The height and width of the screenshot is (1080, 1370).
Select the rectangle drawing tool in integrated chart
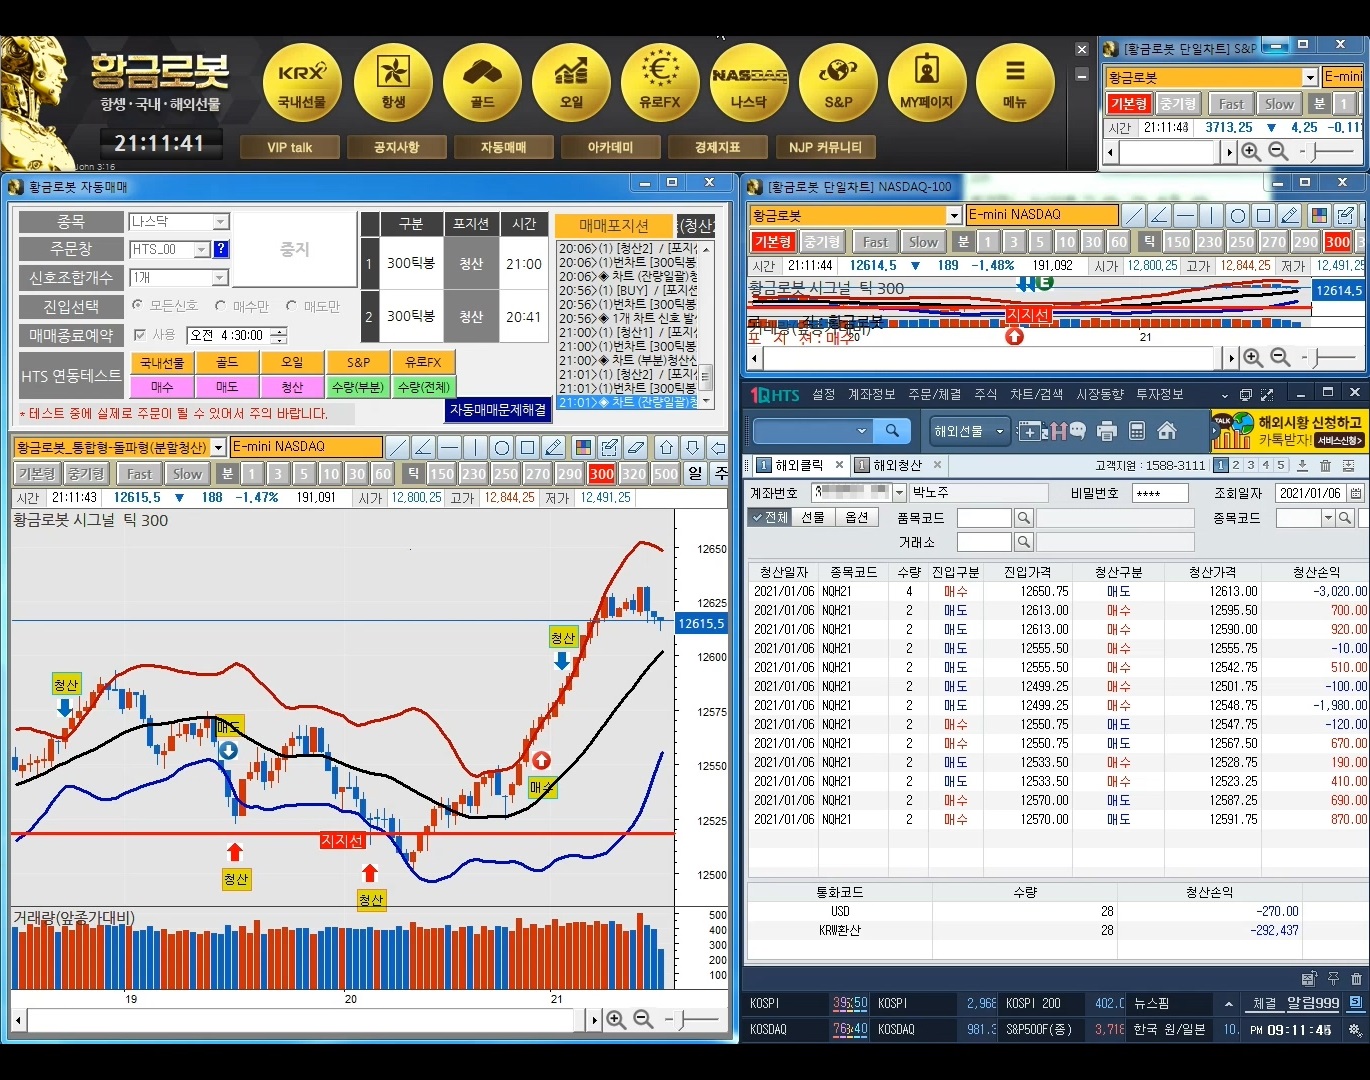pos(527,447)
